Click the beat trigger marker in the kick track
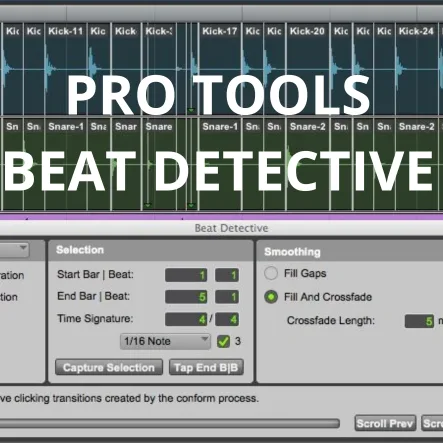Screen dimensions: 443x443 [191, 110]
